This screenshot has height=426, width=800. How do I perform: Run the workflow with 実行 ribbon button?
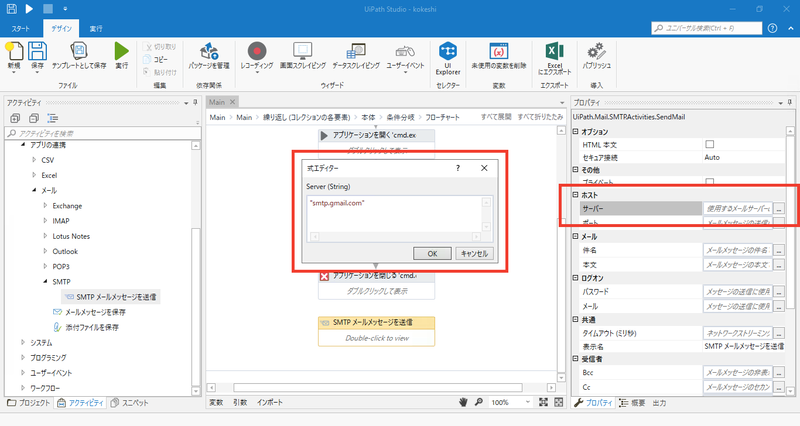[121, 56]
